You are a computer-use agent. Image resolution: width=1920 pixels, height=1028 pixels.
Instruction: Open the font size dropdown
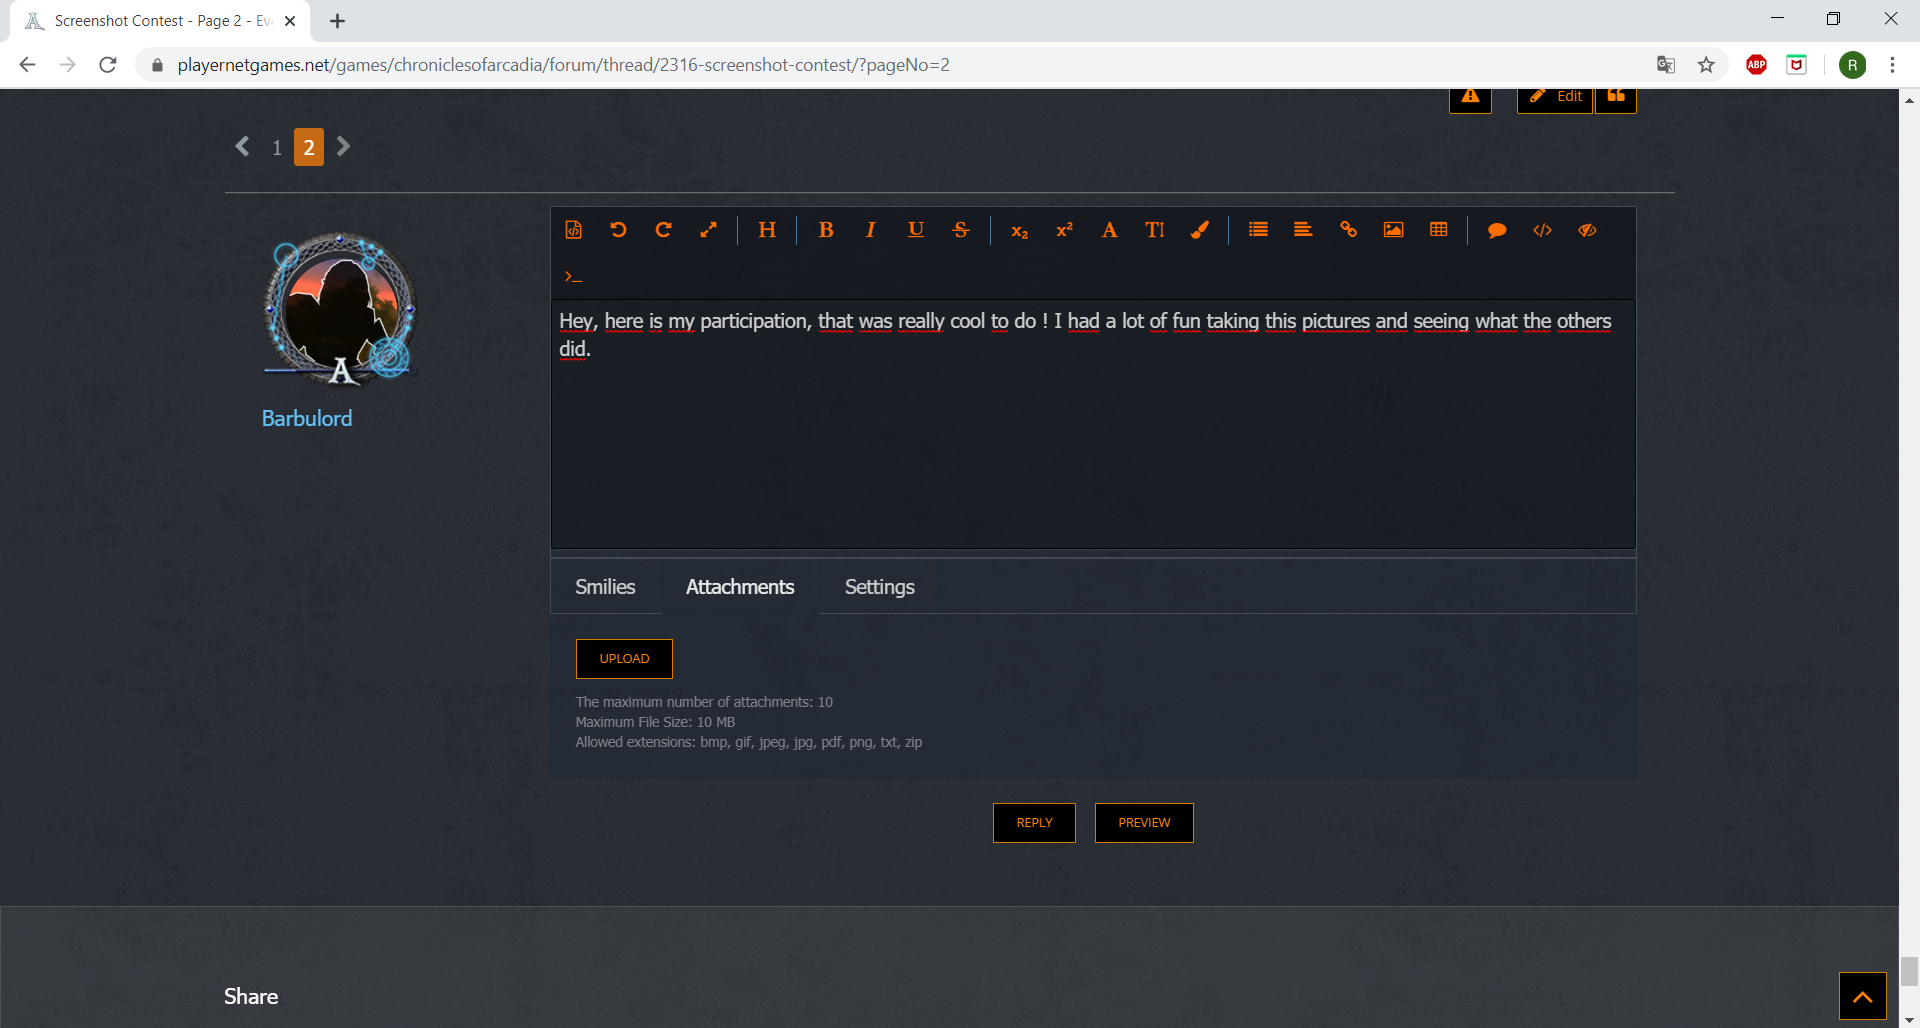pyautogui.click(x=1154, y=230)
